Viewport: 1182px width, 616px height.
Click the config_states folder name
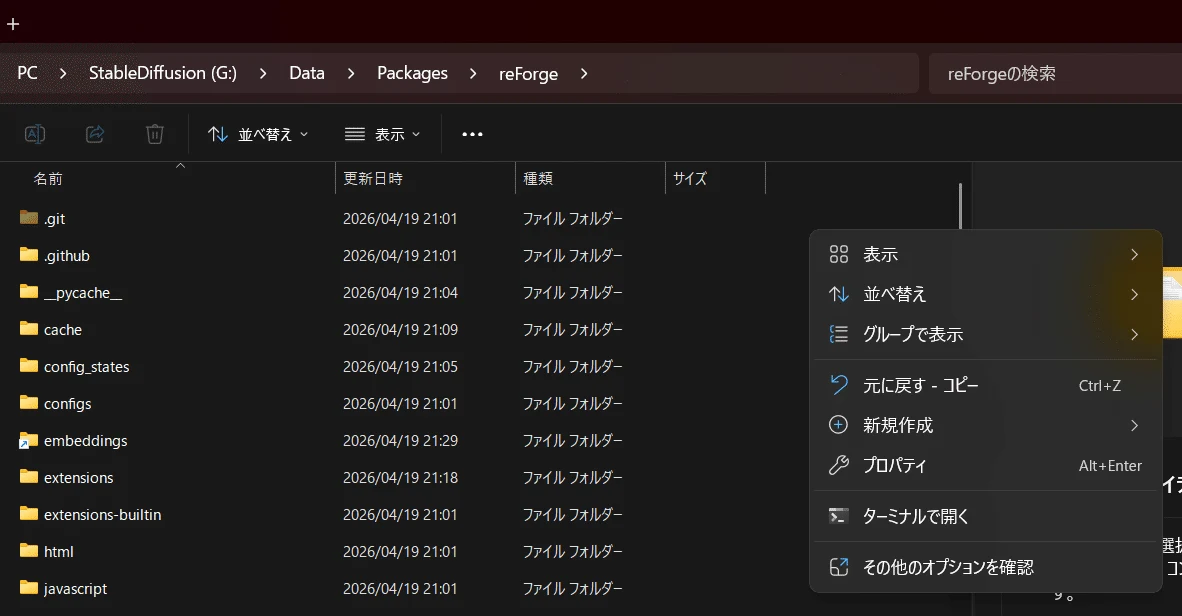(87, 367)
